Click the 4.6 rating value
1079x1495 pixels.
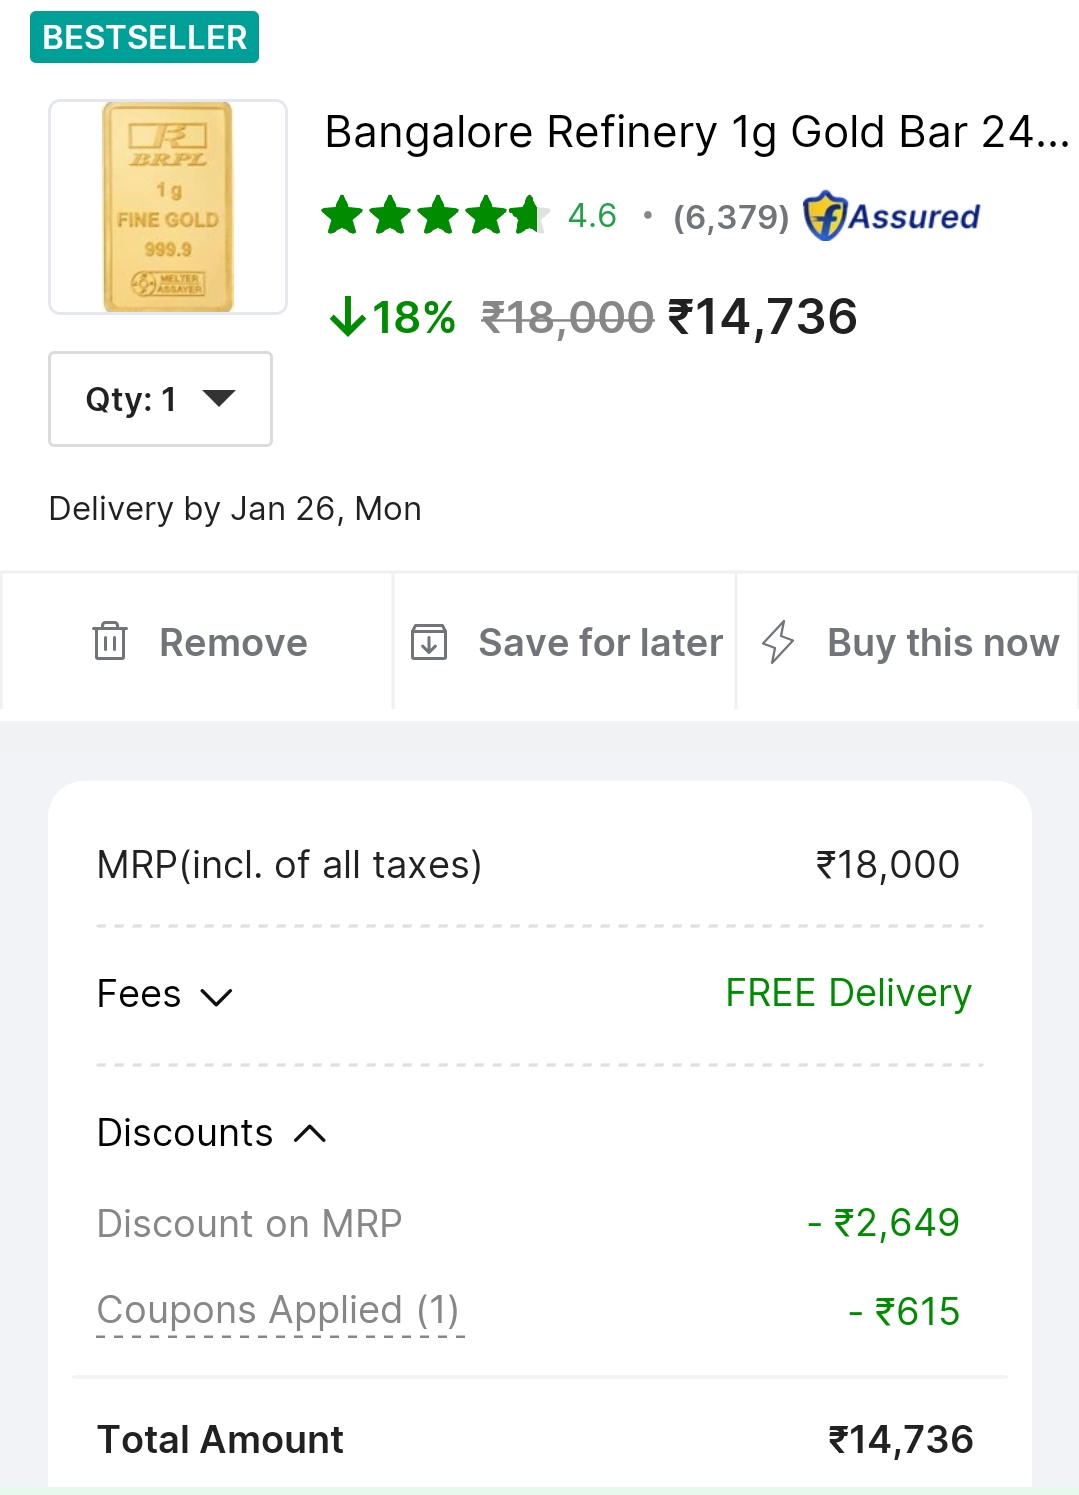pyautogui.click(x=592, y=215)
